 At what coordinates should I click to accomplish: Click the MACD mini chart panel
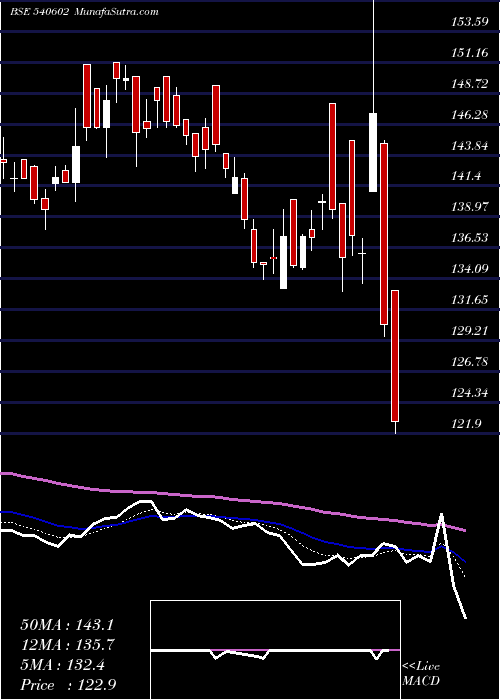coord(275,650)
